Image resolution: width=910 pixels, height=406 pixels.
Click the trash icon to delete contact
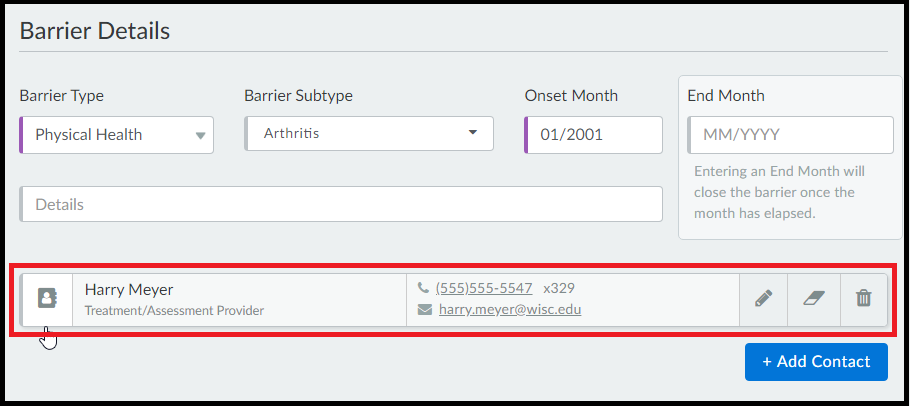coord(864,299)
